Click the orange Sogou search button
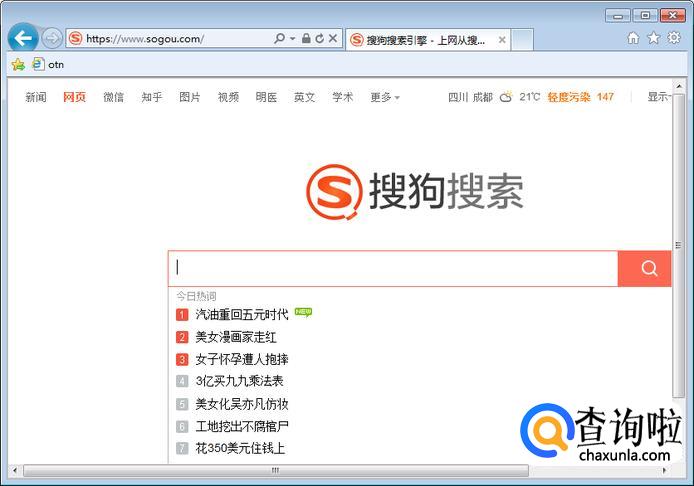Screen dimensions: 694x486 (649, 268)
